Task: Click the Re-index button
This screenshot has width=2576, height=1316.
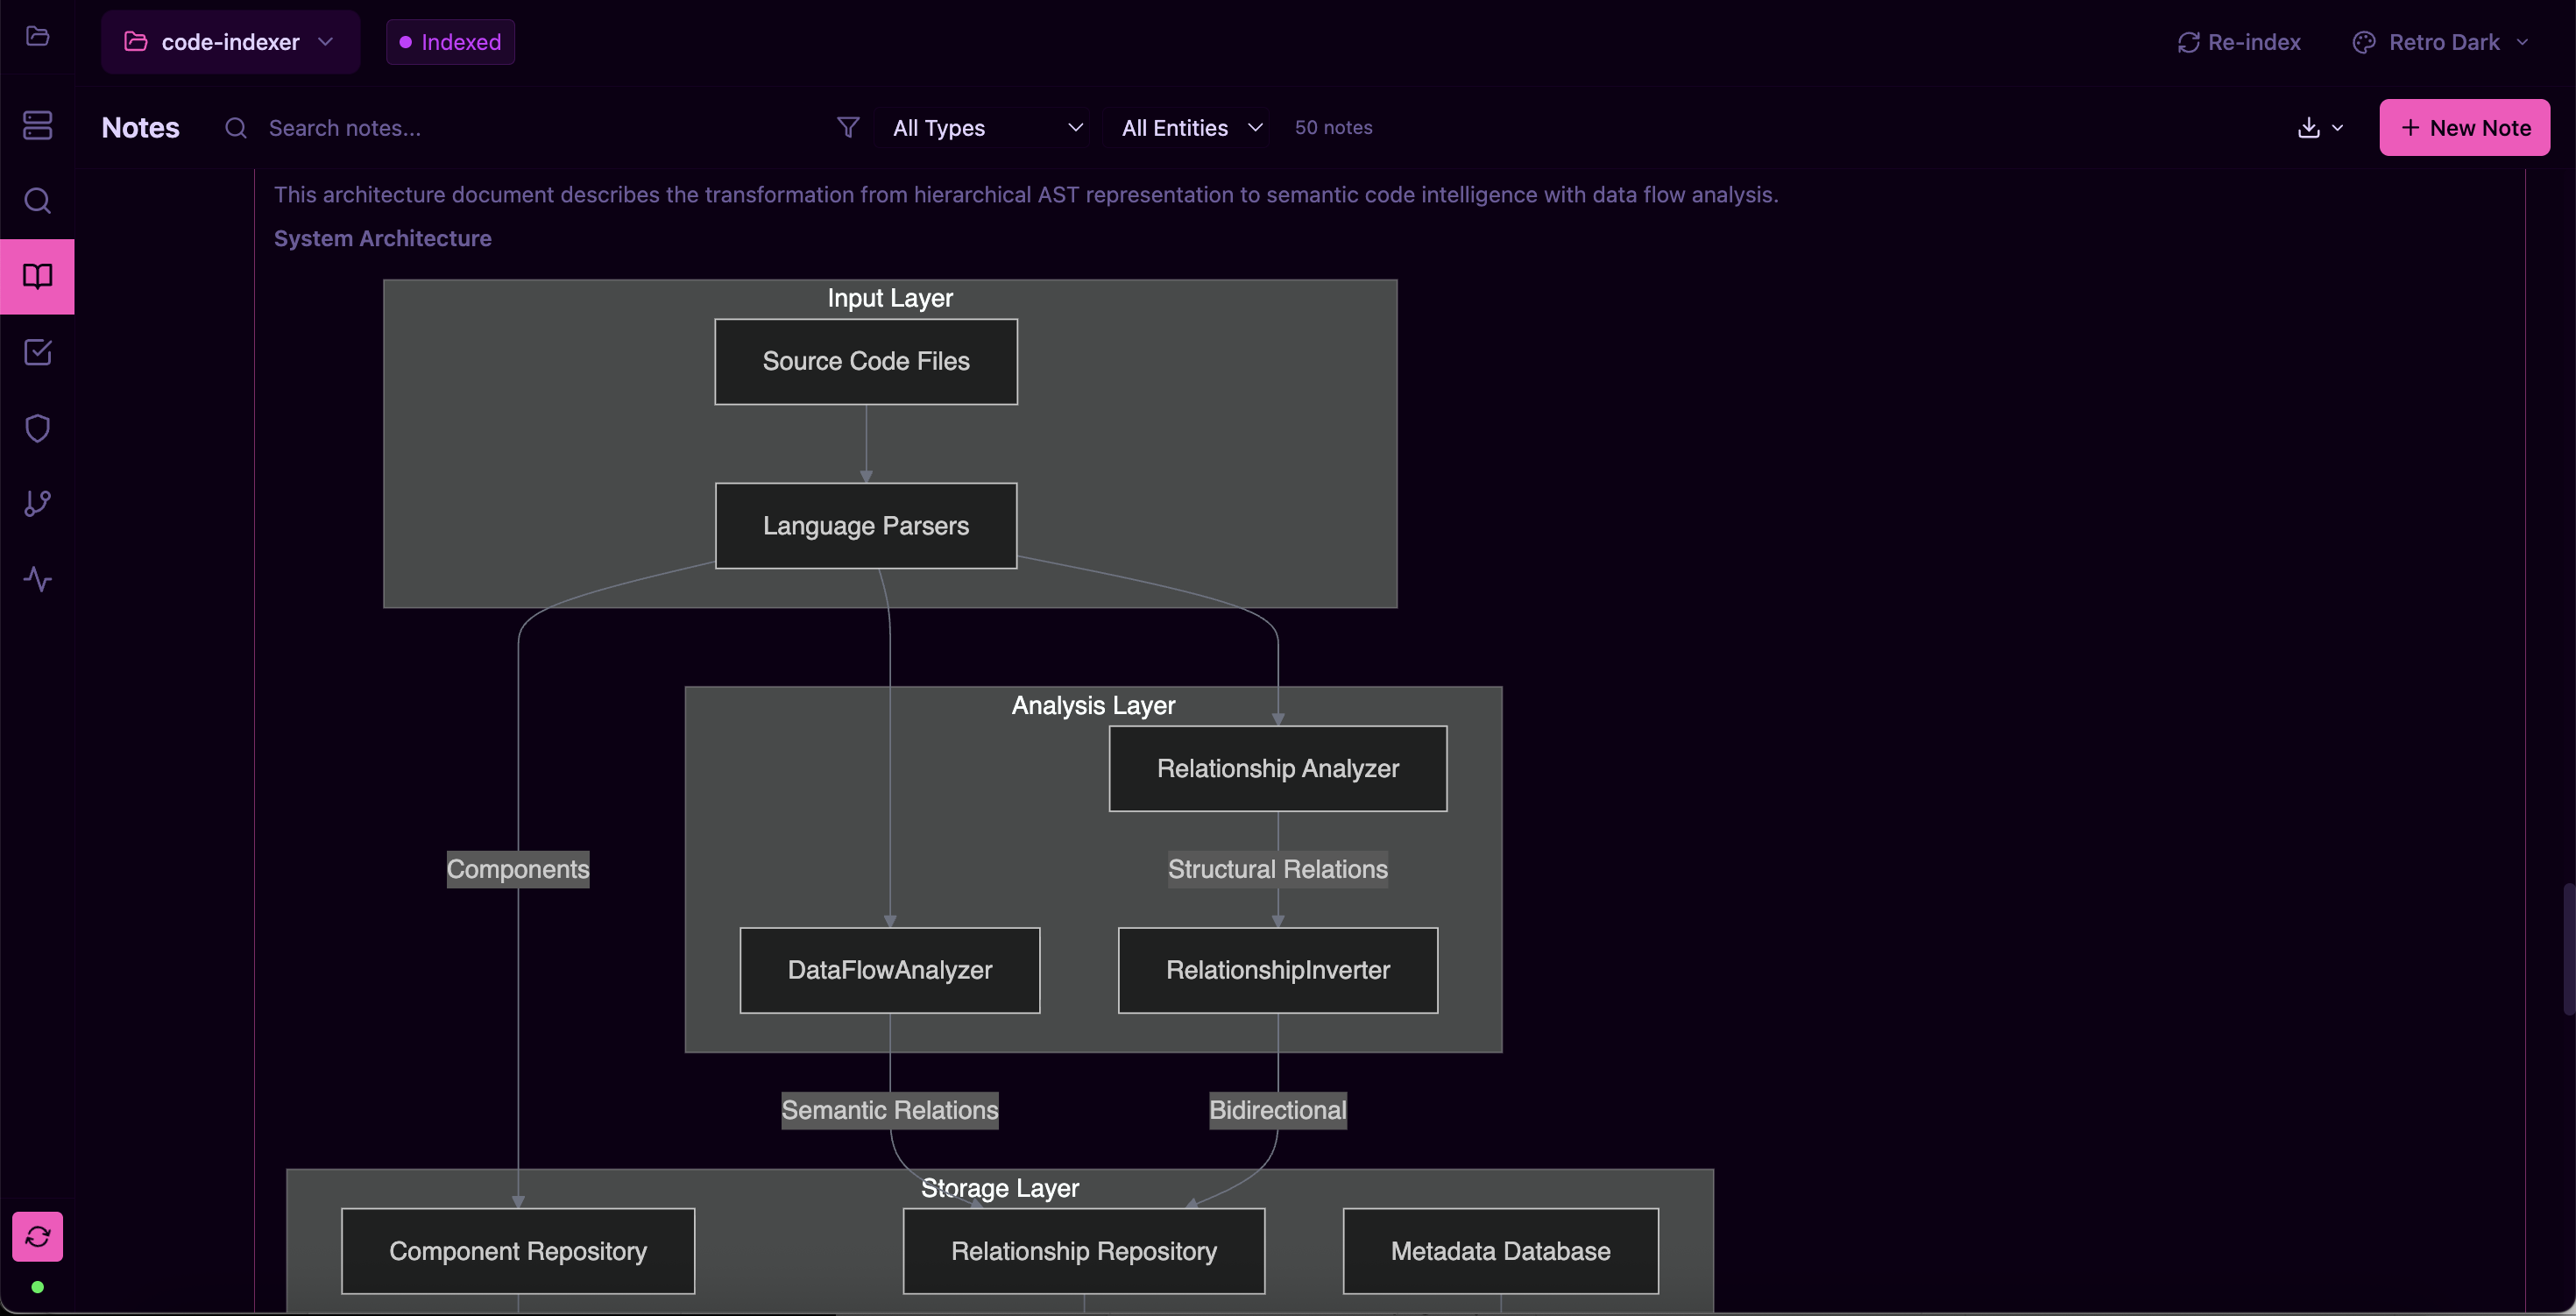Action: tap(2239, 42)
